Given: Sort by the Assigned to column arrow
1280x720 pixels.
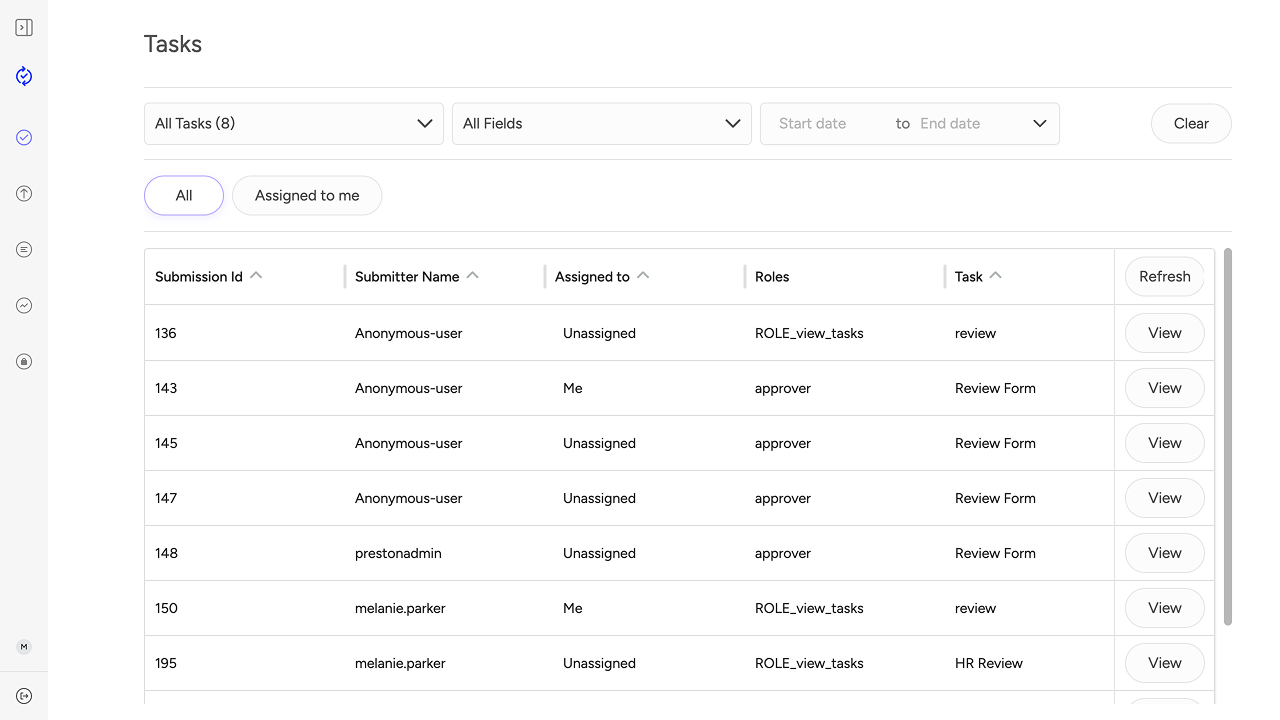Looking at the screenshot, I should (x=643, y=276).
